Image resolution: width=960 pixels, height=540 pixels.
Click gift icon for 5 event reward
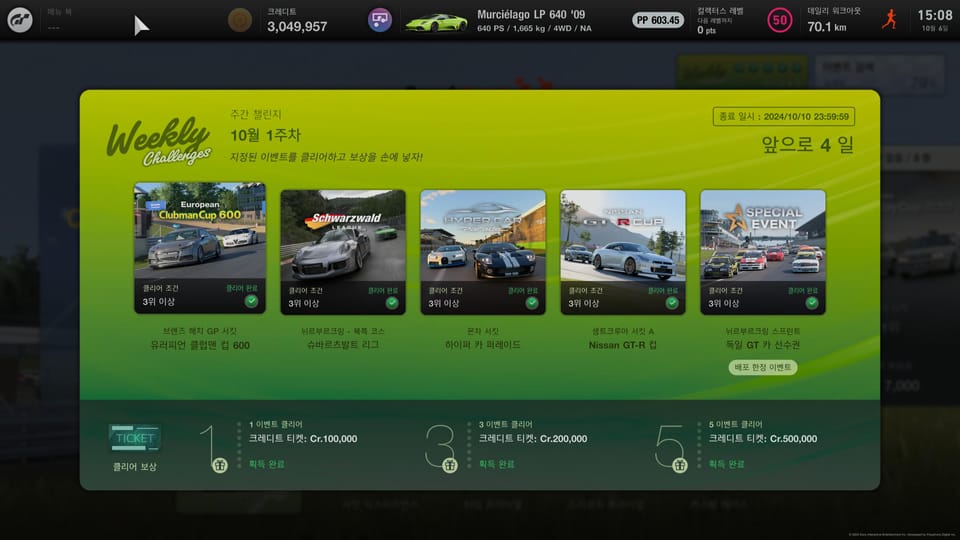point(680,465)
